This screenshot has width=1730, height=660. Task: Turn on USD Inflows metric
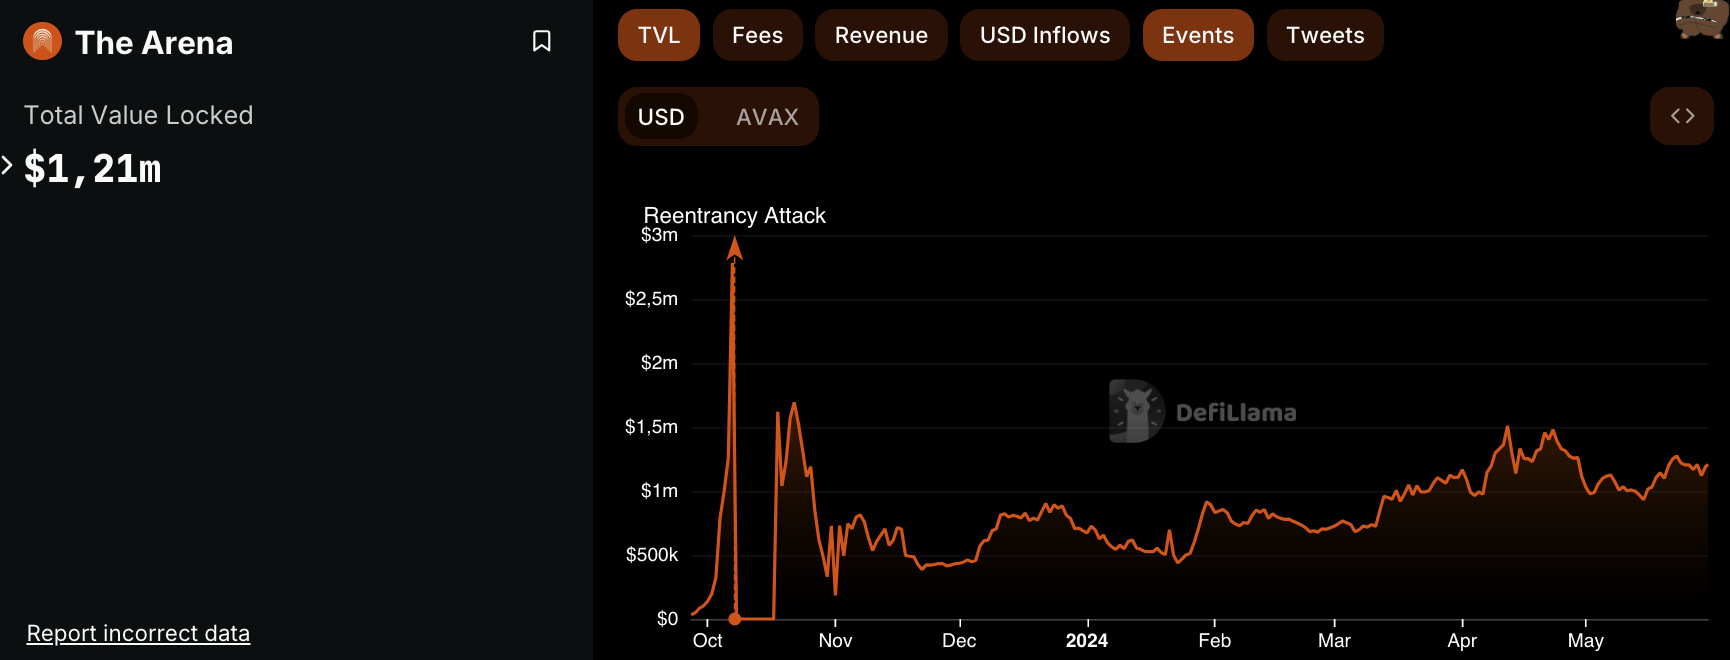tap(1044, 35)
